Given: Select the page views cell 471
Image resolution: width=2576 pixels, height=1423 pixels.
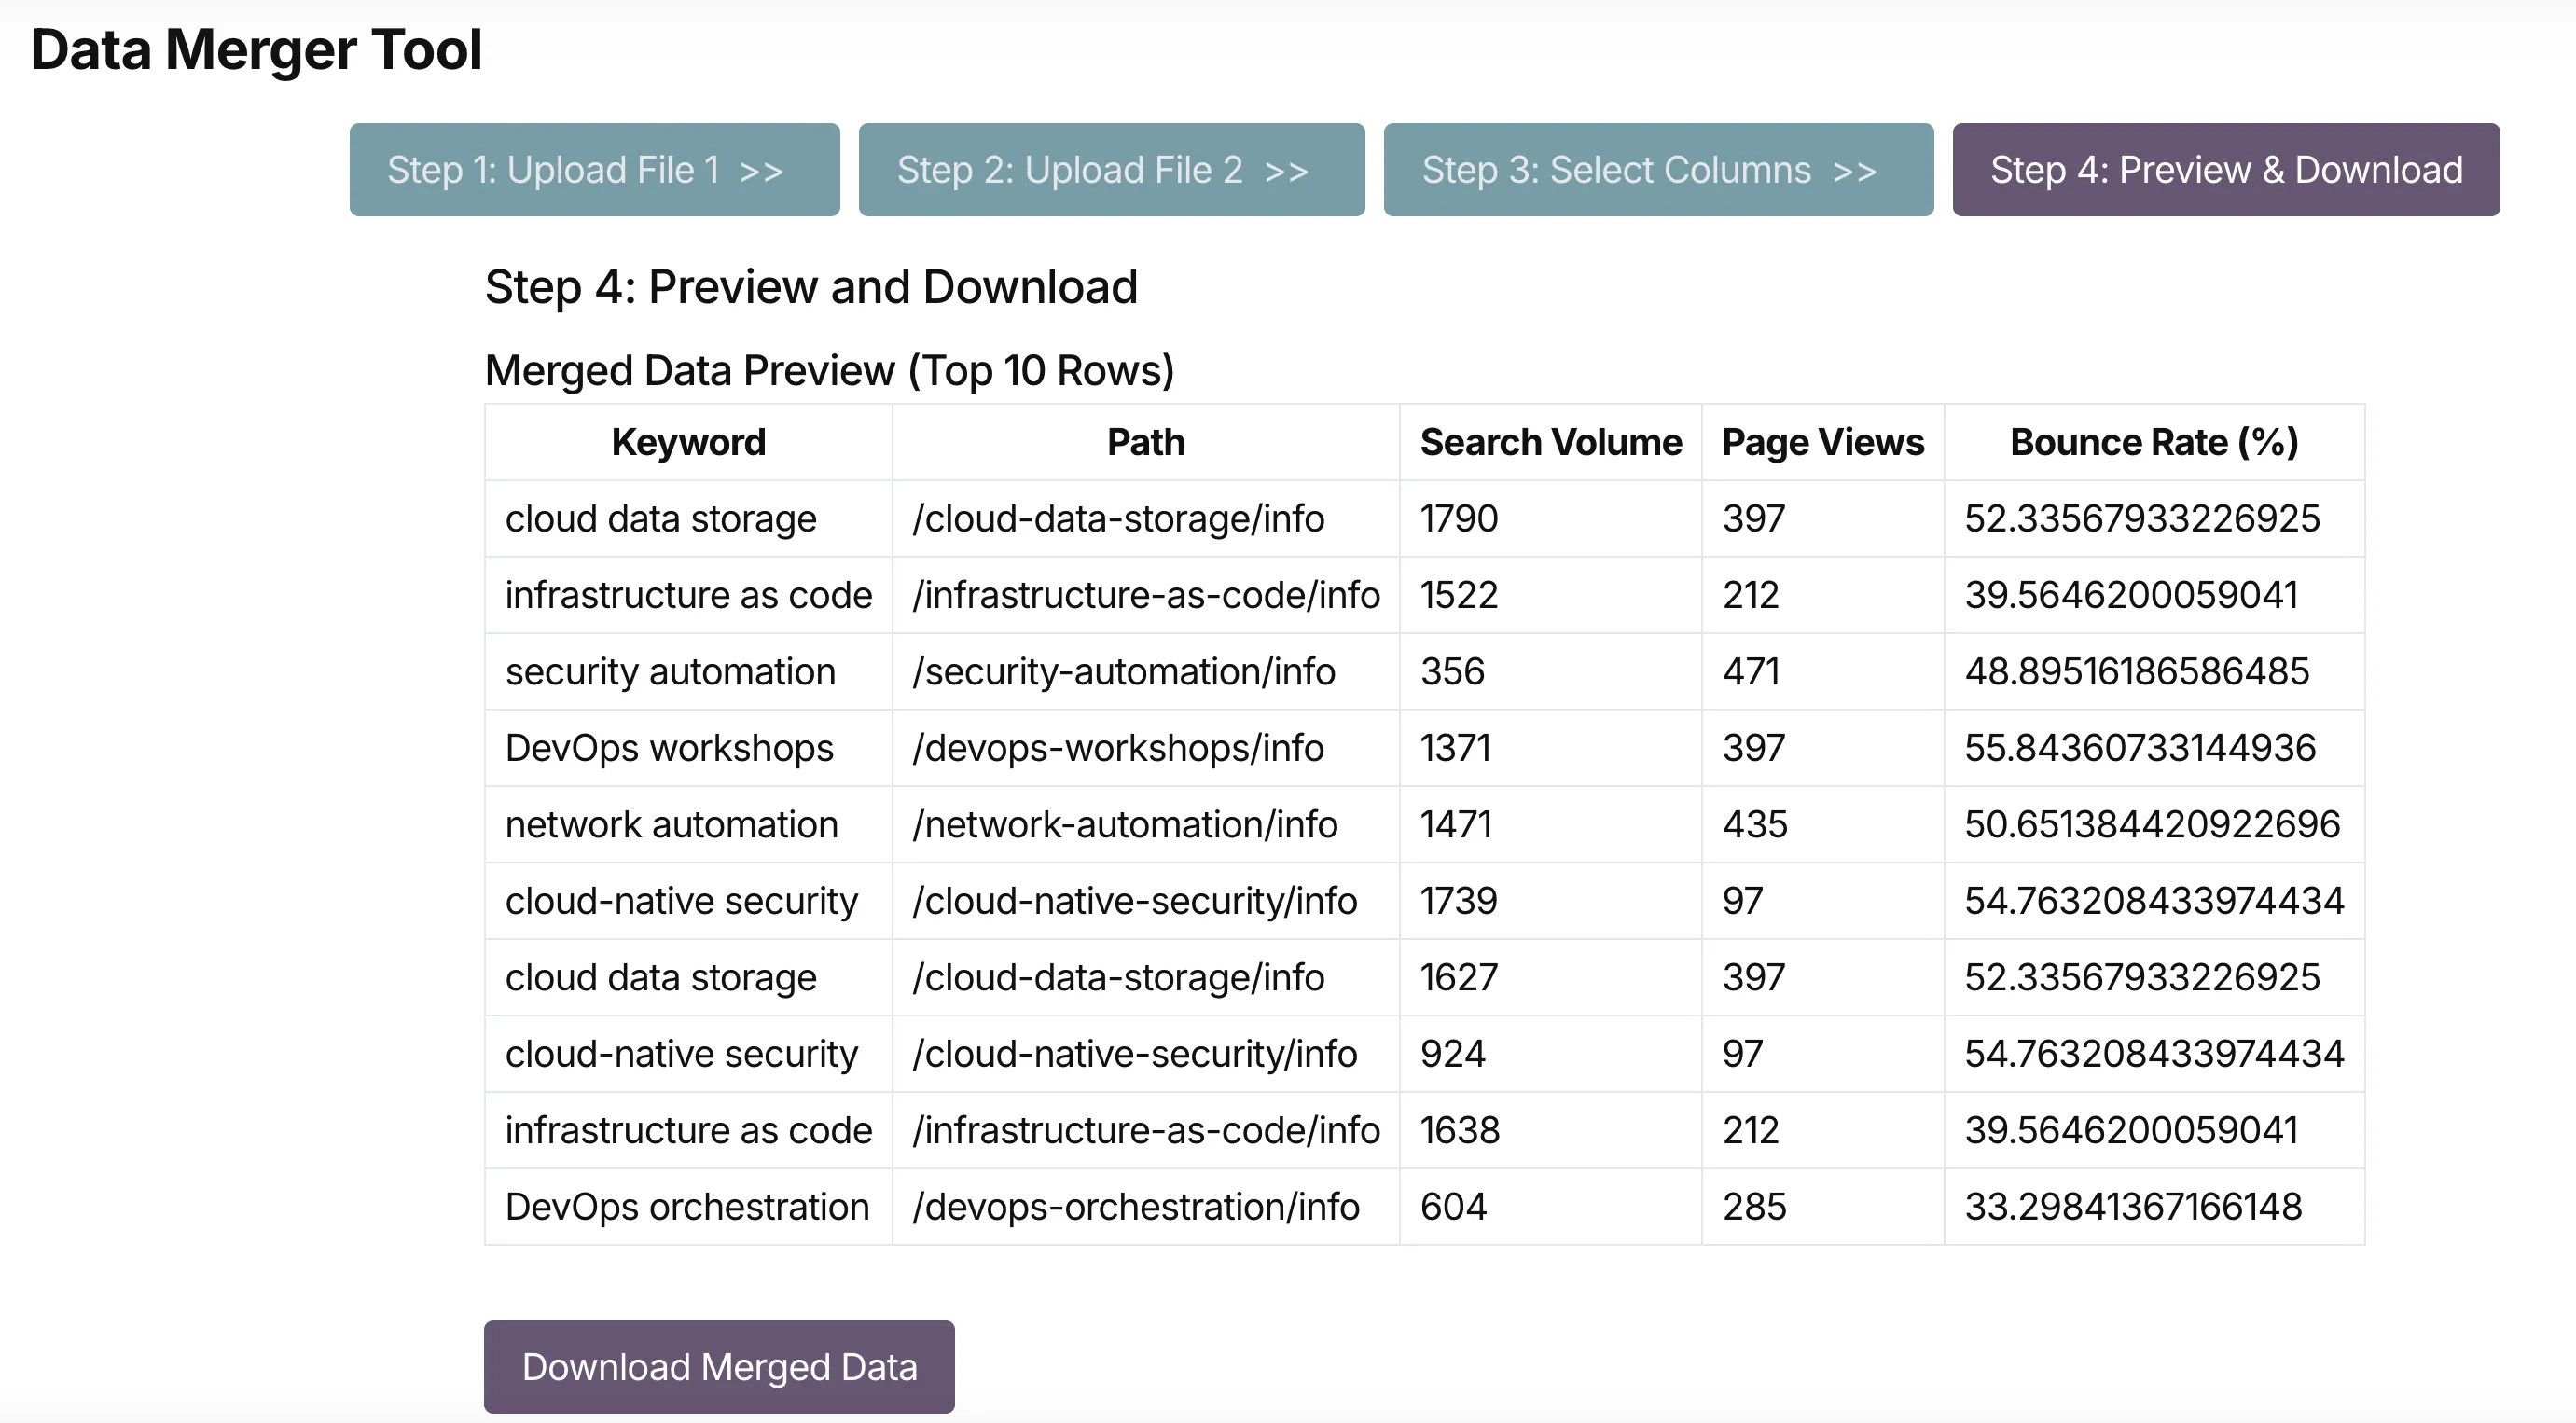Looking at the screenshot, I should pos(1823,672).
